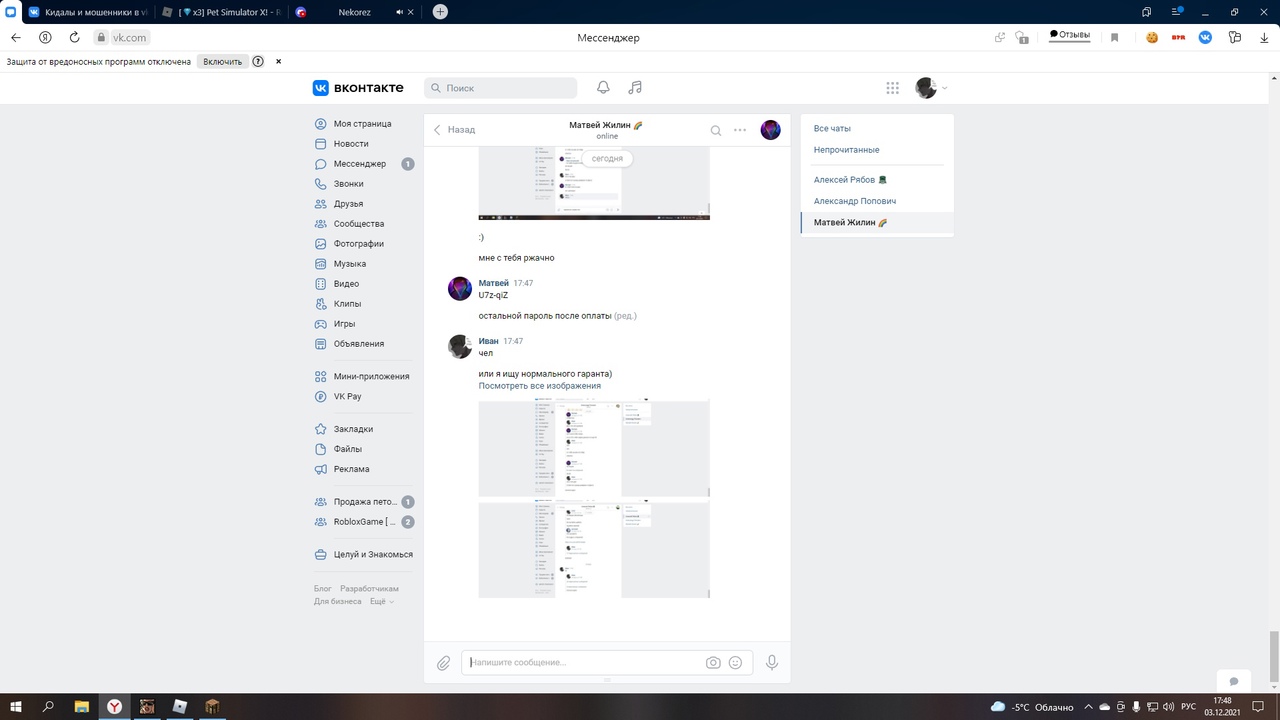Open the emoji picker smiley icon
1280x720 pixels.
tap(736, 663)
